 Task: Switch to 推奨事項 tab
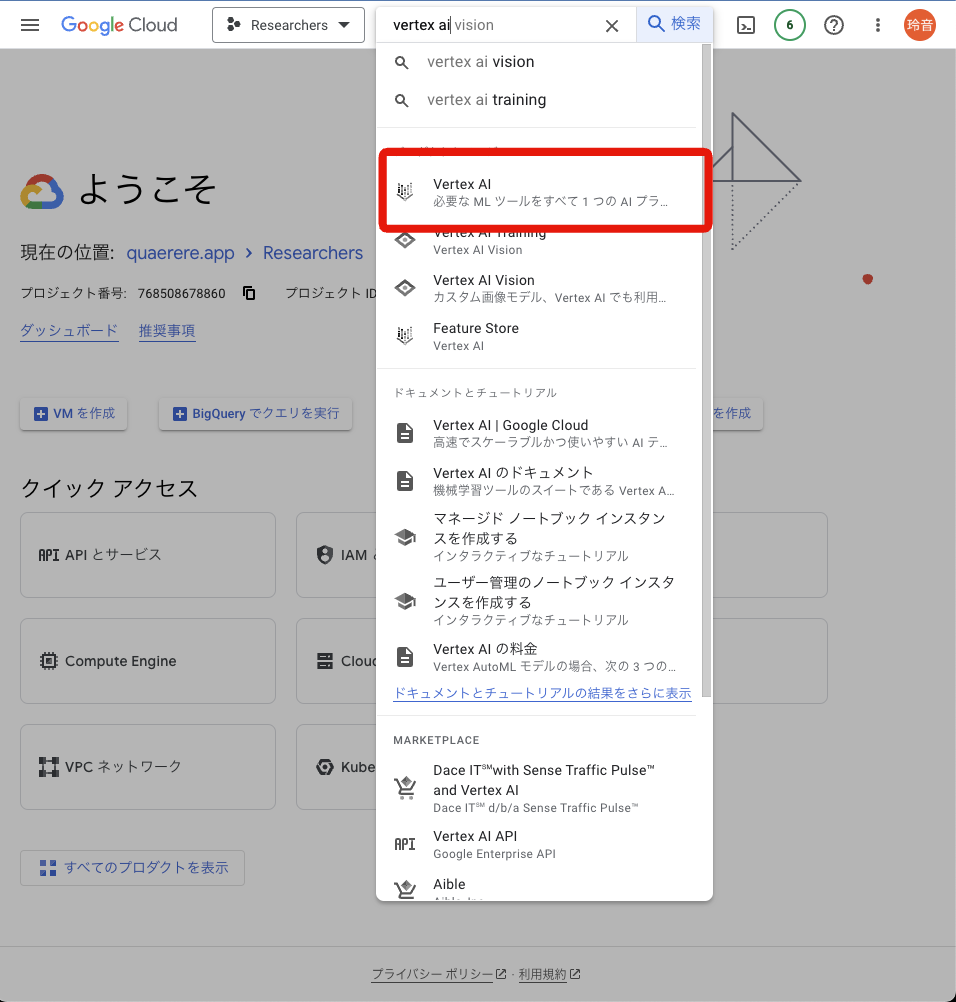point(167,330)
